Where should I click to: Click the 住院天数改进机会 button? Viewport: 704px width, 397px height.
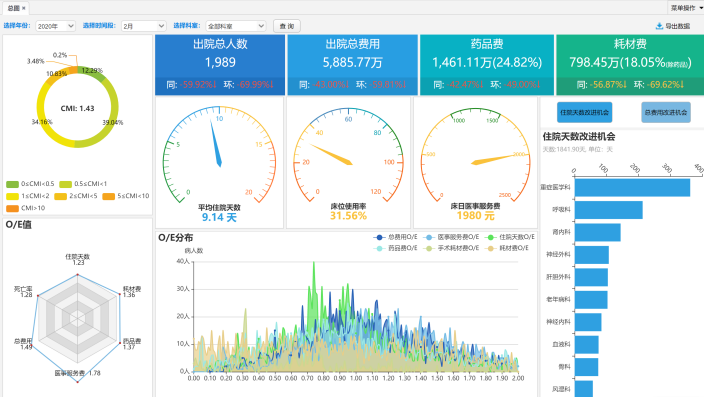click(585, 112)
